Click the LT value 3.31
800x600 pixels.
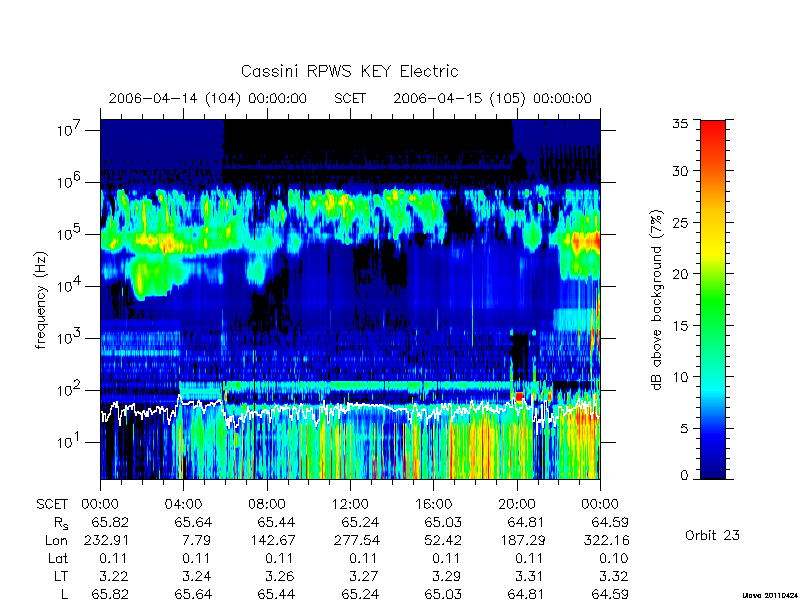point(530,576)
